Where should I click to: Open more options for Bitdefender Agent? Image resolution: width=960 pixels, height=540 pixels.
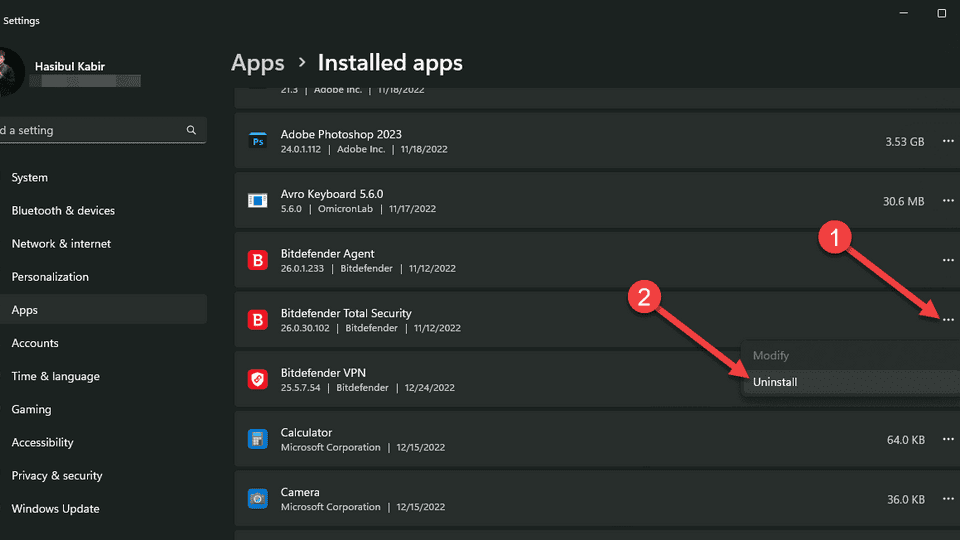(948, 260)
